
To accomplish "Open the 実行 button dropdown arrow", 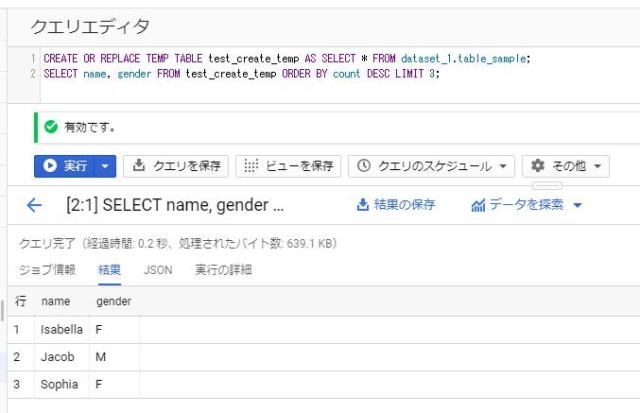I will pos(105,166).
